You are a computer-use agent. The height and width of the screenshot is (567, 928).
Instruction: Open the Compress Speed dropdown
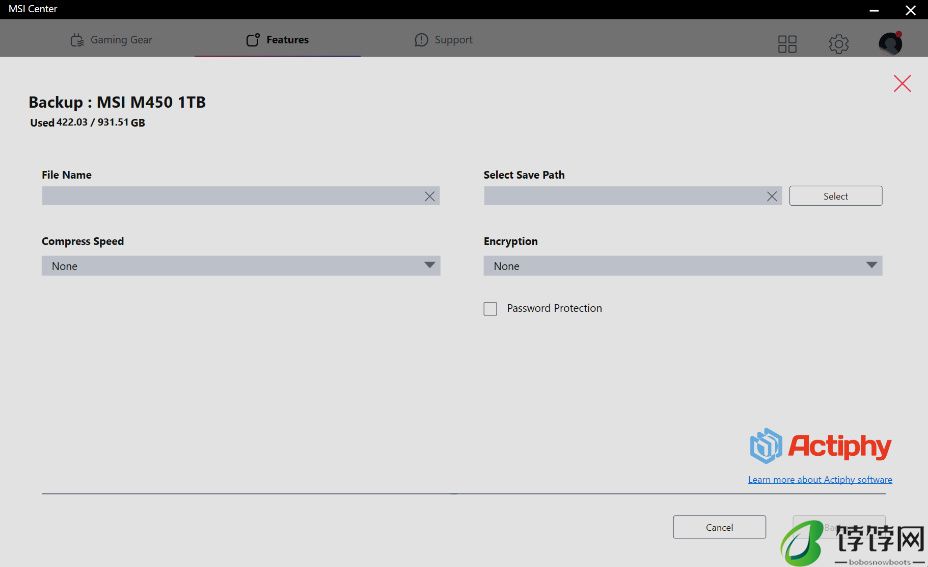(x=240, y=266)
